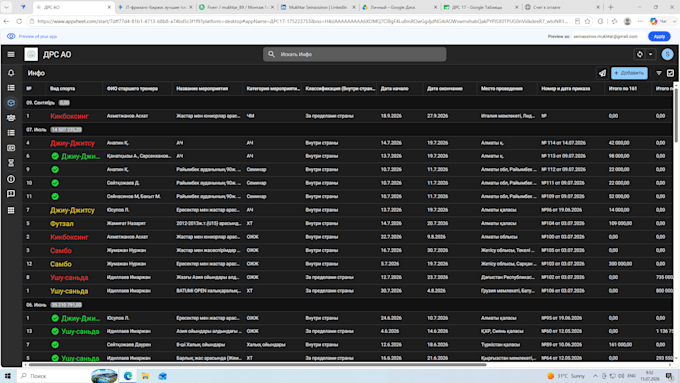Open the S user account avatar
Screen dimensions: 680x383
pyautogui.click(x=667, y=54)
